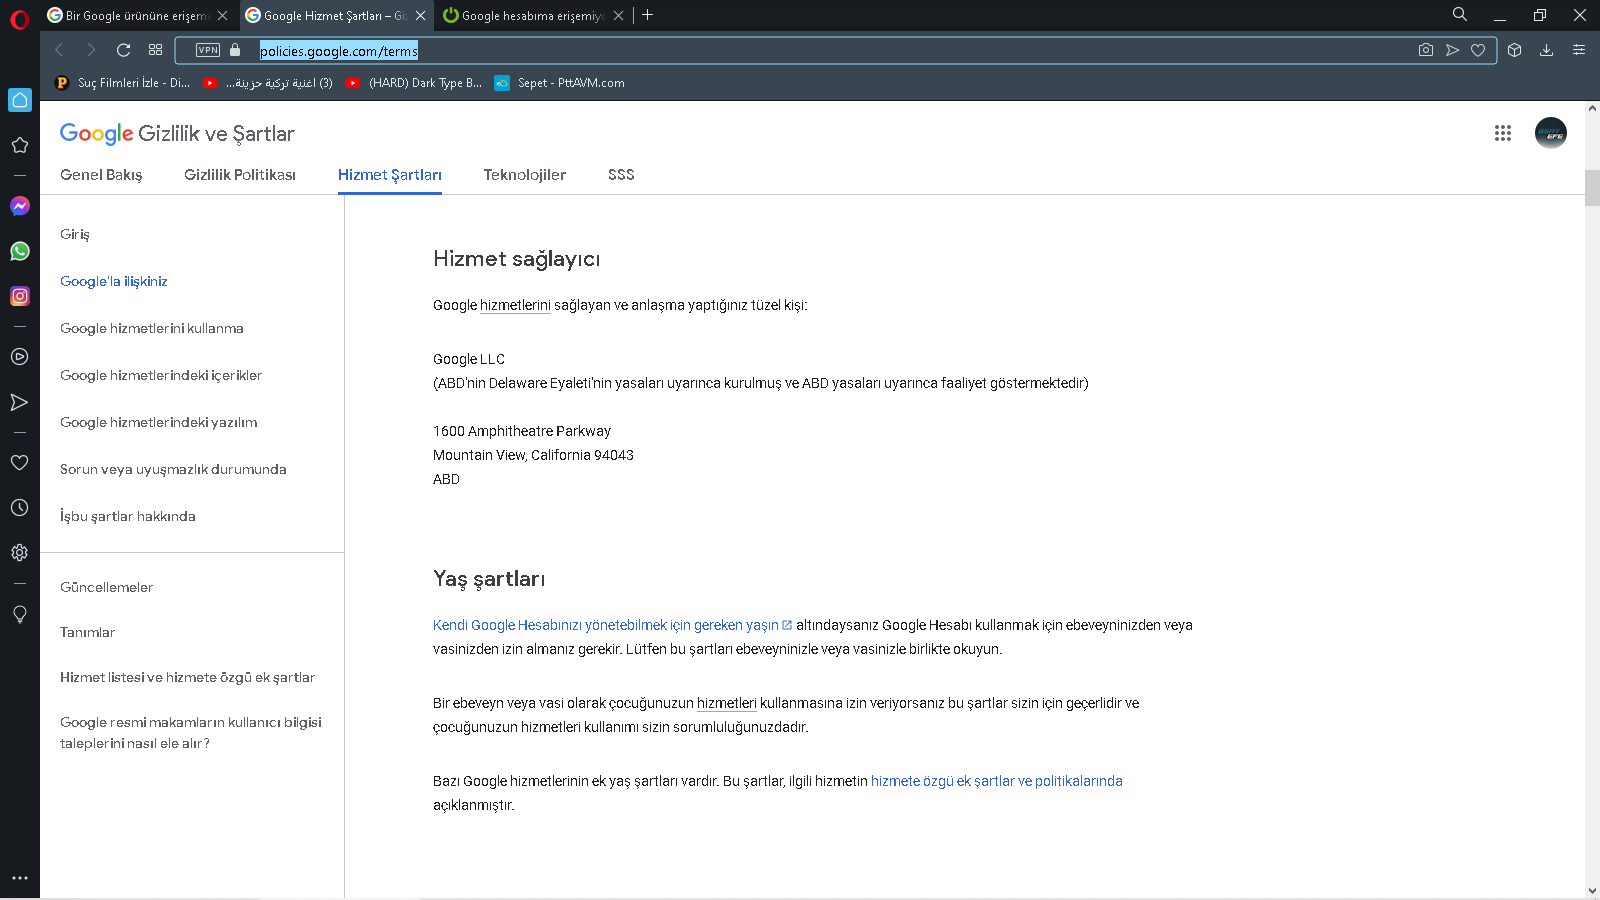Image resolution: width=1600 pixels, height=900 pixels.
Task: Open hizmete özgü ek şartlar ve politikalarında link
Action: 997,781
